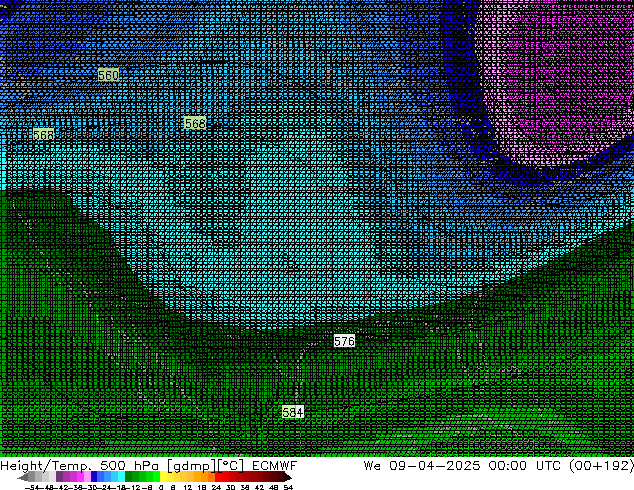The height and width of the screenshot is (490, 634).
Task: Click the dark purple legend swatch at -42
Action: point(59,476)
